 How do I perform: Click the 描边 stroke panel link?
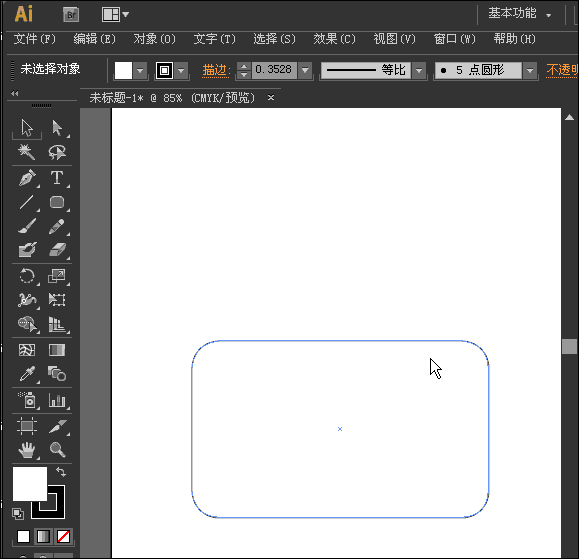[216, 70]
